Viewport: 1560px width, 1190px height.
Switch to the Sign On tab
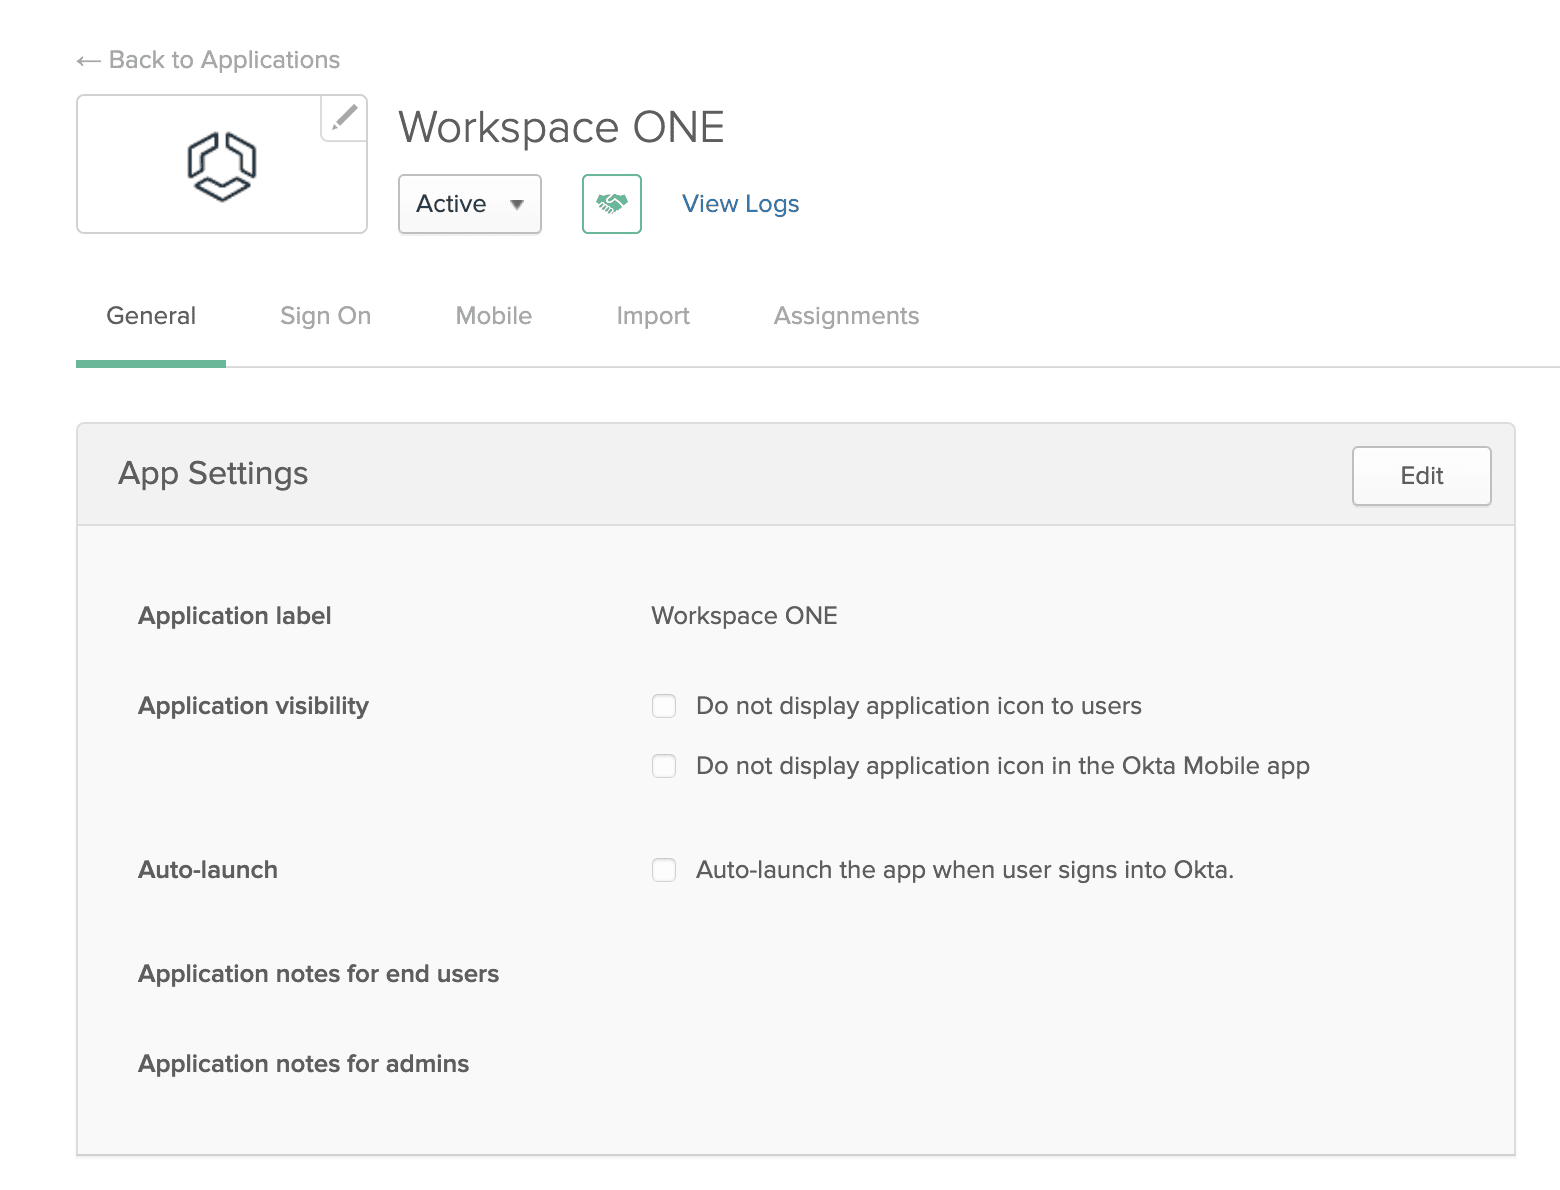tap(325, 316)
